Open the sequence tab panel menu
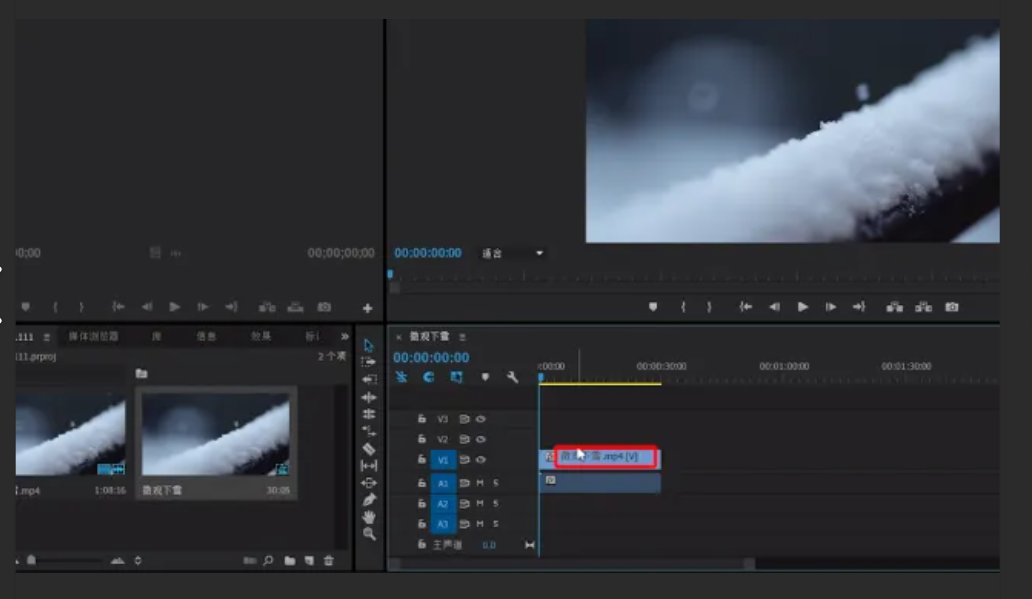Screen dimensions: 1032x599 point(462,337)
